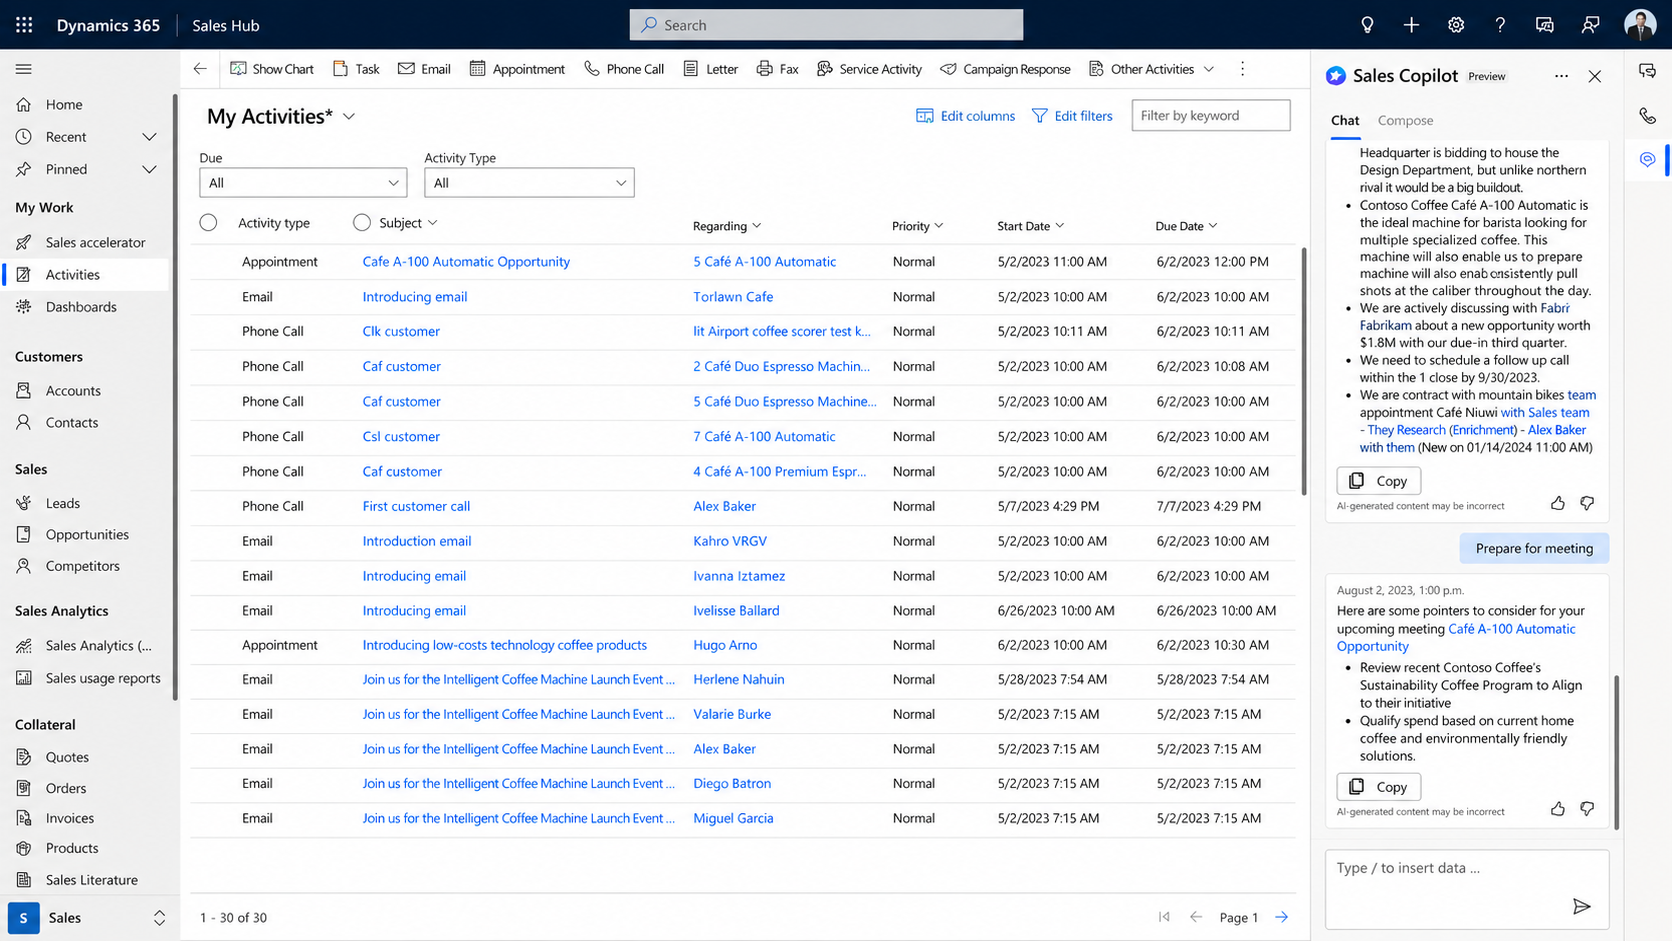The height and width of the screenshot is (941, 1672).
Task: Toggle the select all rows circle
Action: point(208,223)
